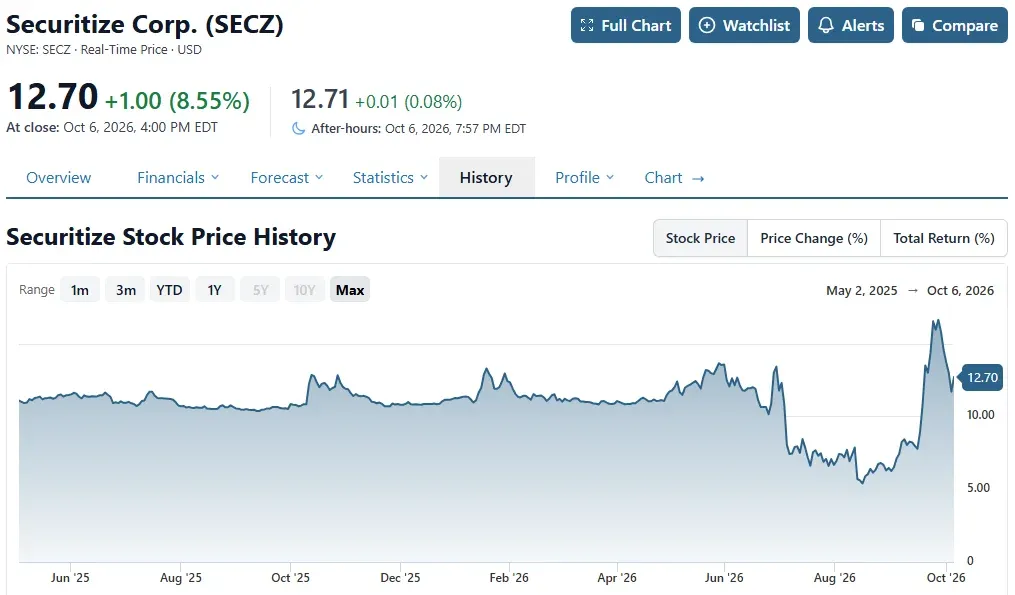Click the Range label
This screenshot has height=595, width=1015.
[36, 290]
